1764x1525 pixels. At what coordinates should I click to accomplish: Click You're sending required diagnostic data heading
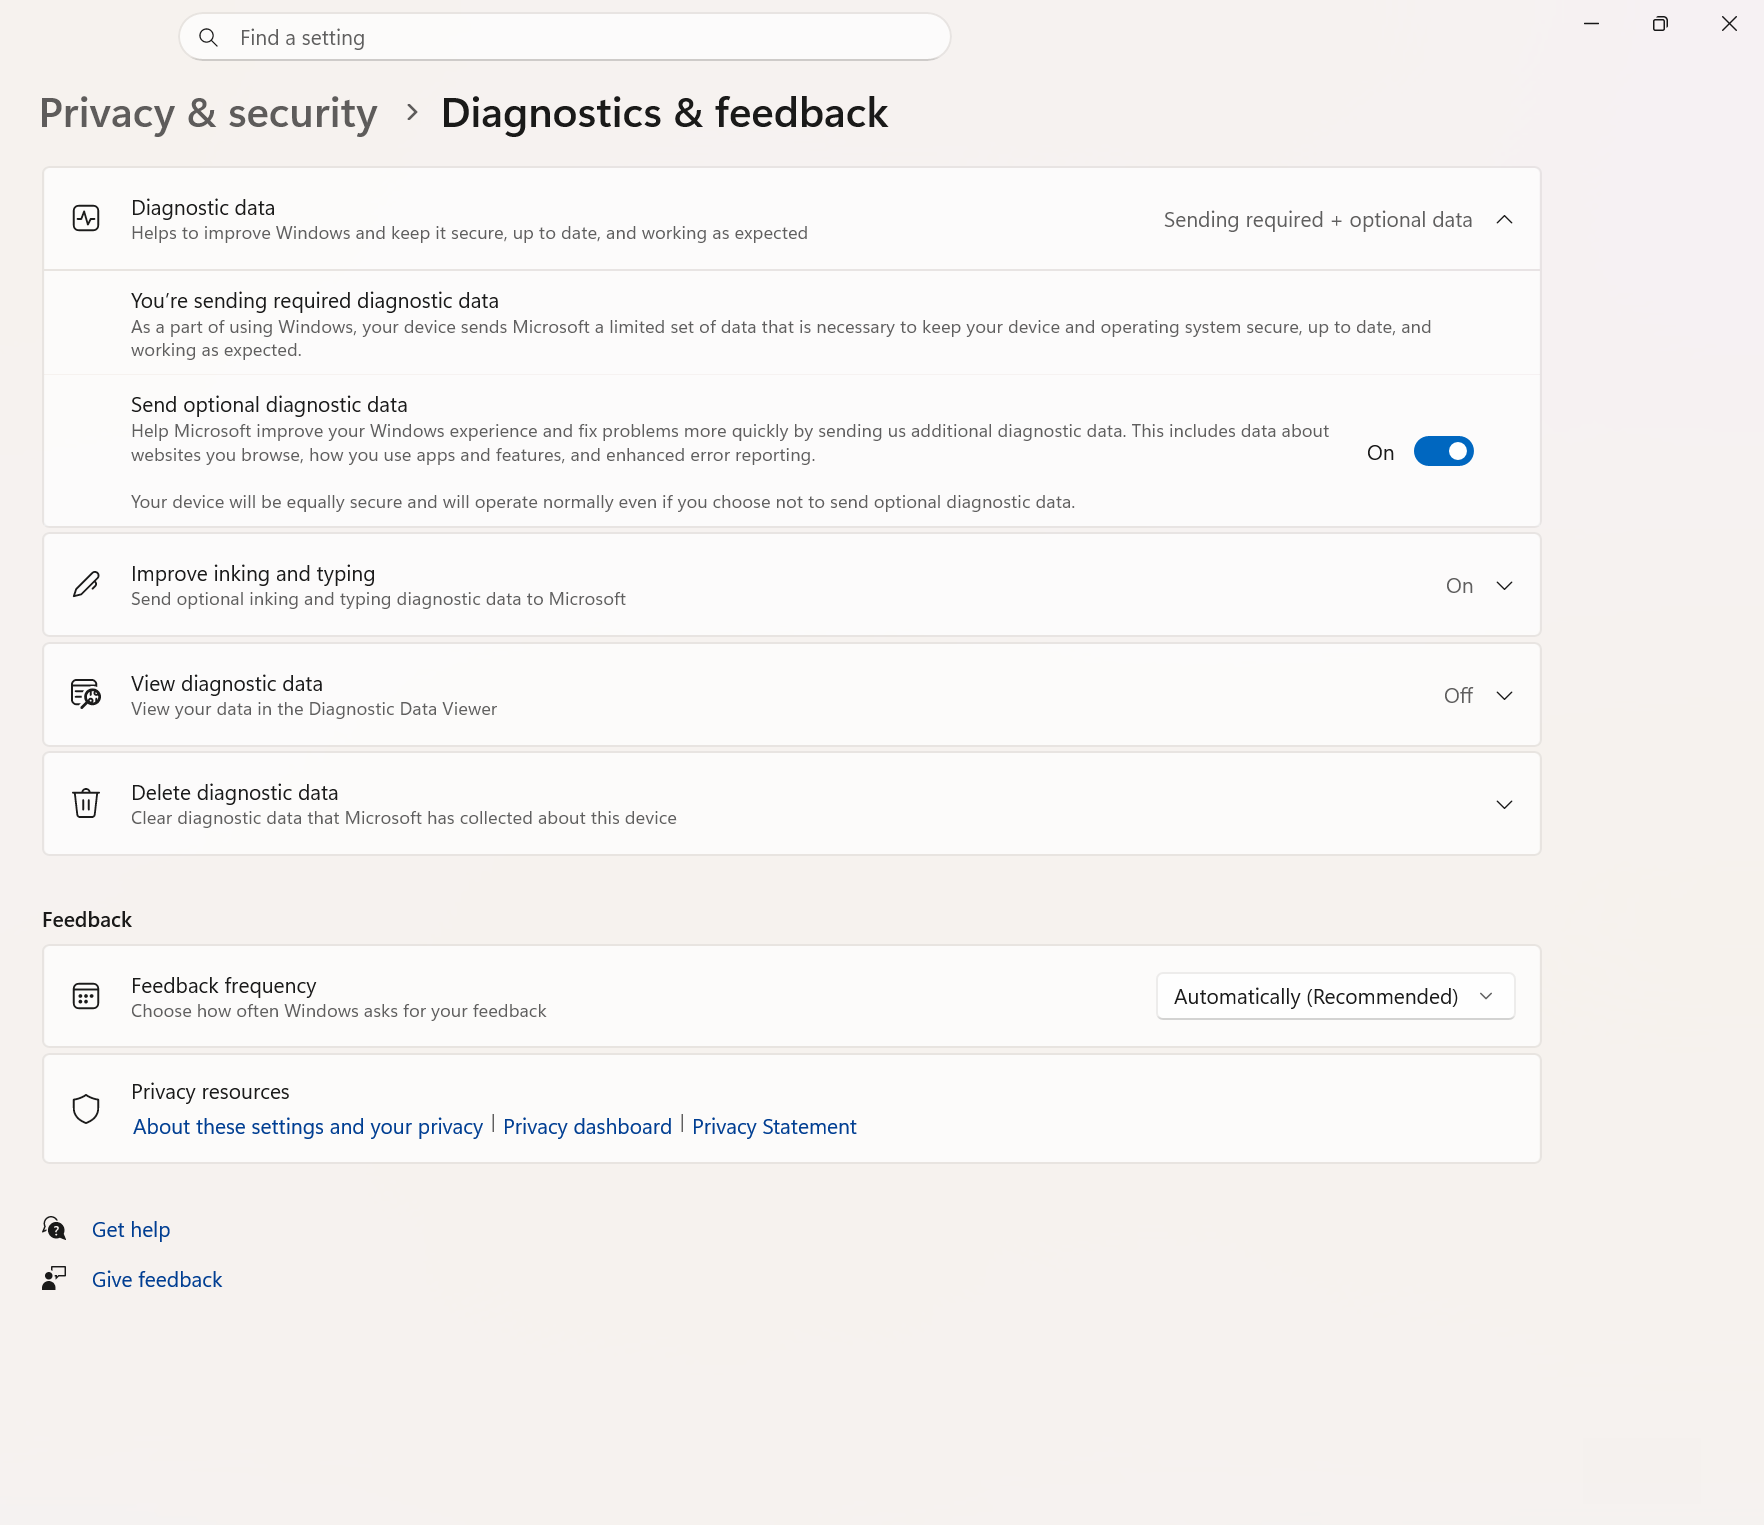[x=315, y=300]
